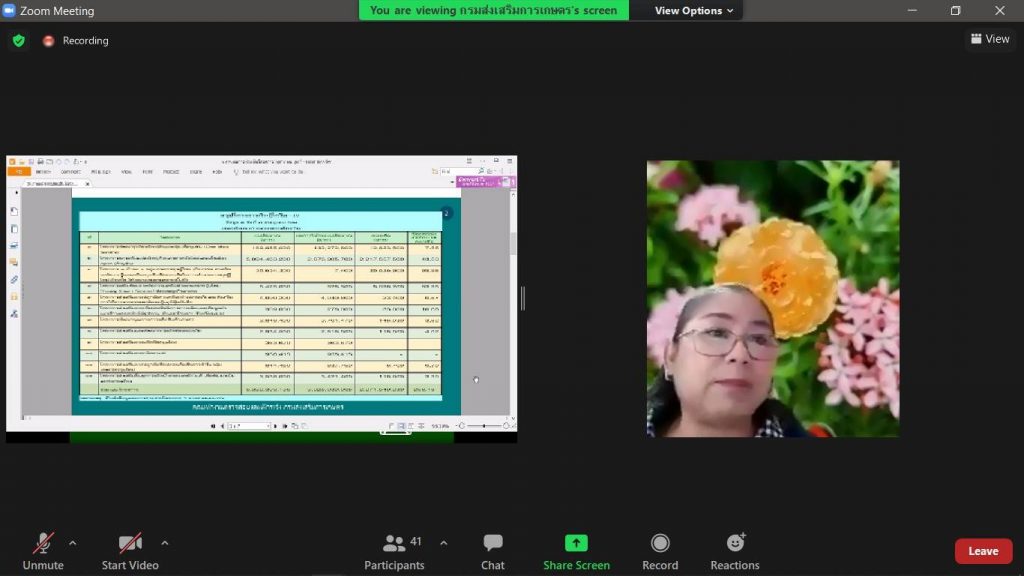Click the Zoom Meeting app icon in title bar
The height and width of the screenshot is (576, 1024).
(x=9, y=11)
